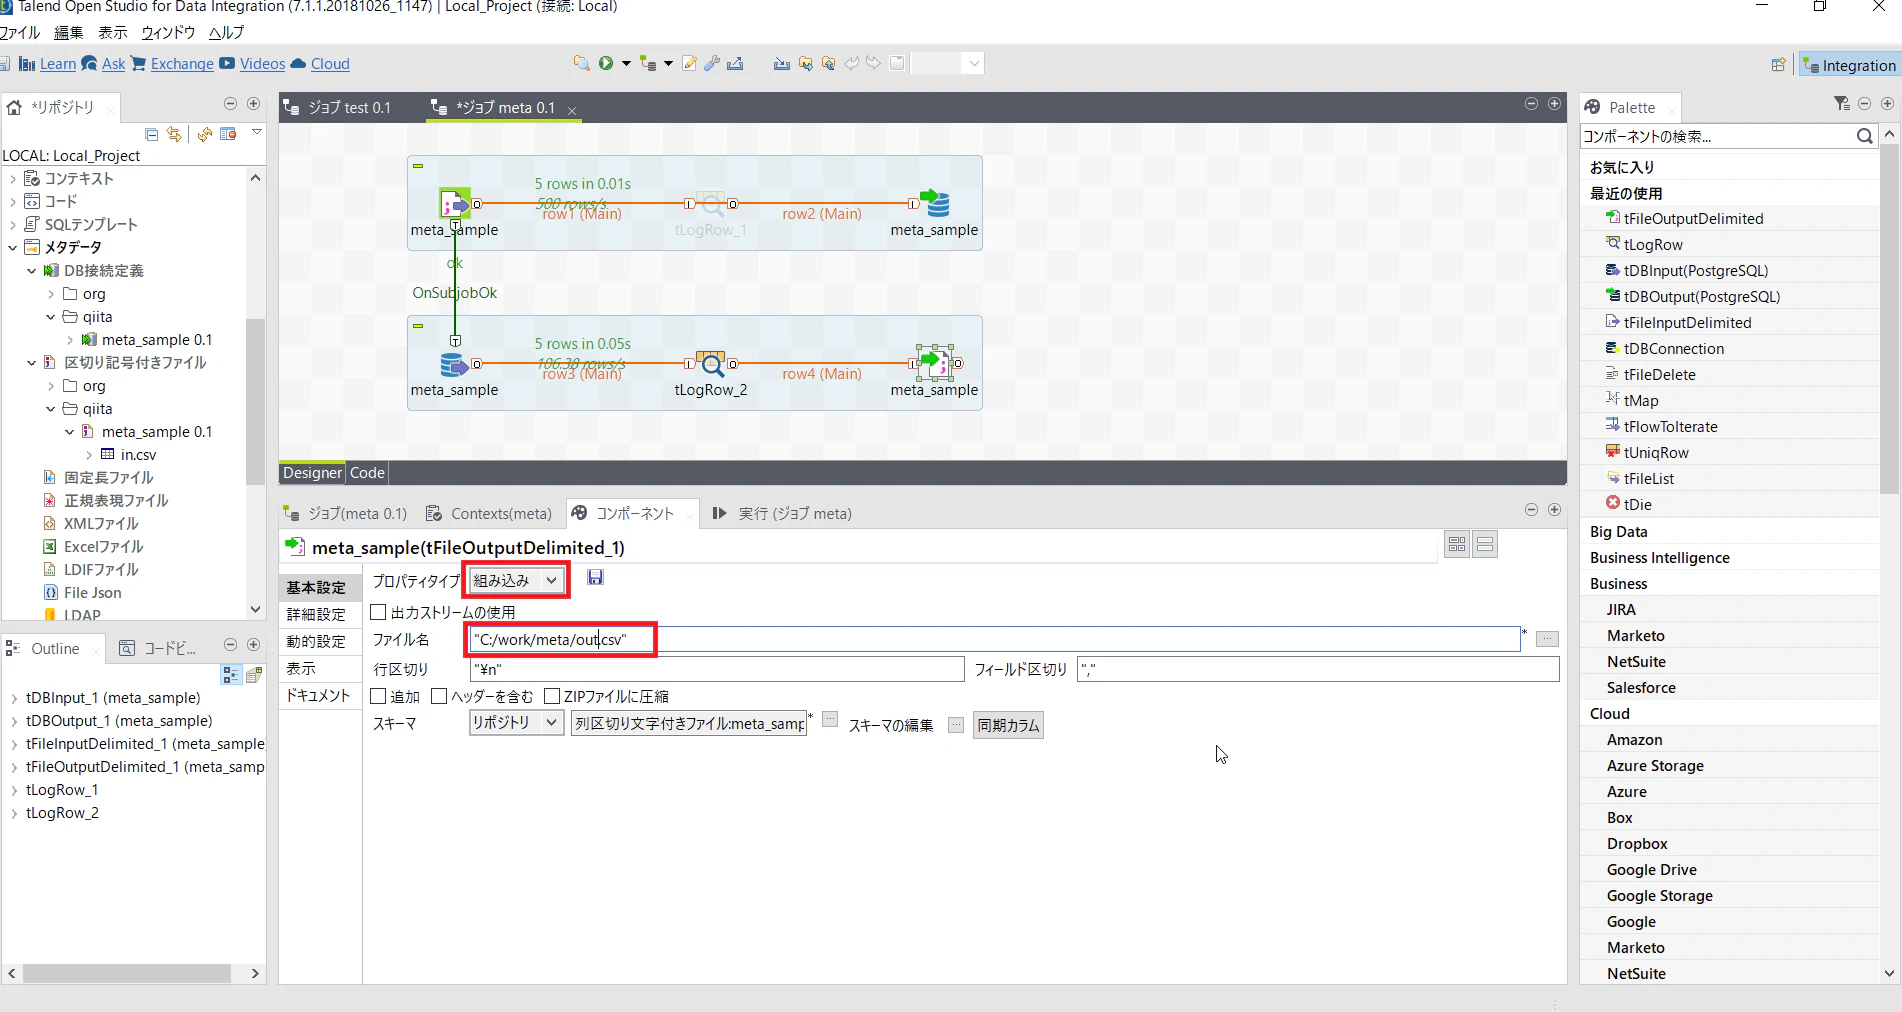Image resolution: width=1902 pixels, height=1012 pixels.
Task: Open the プロパティタイプ dropdown
Action: [x=516, y=580]
